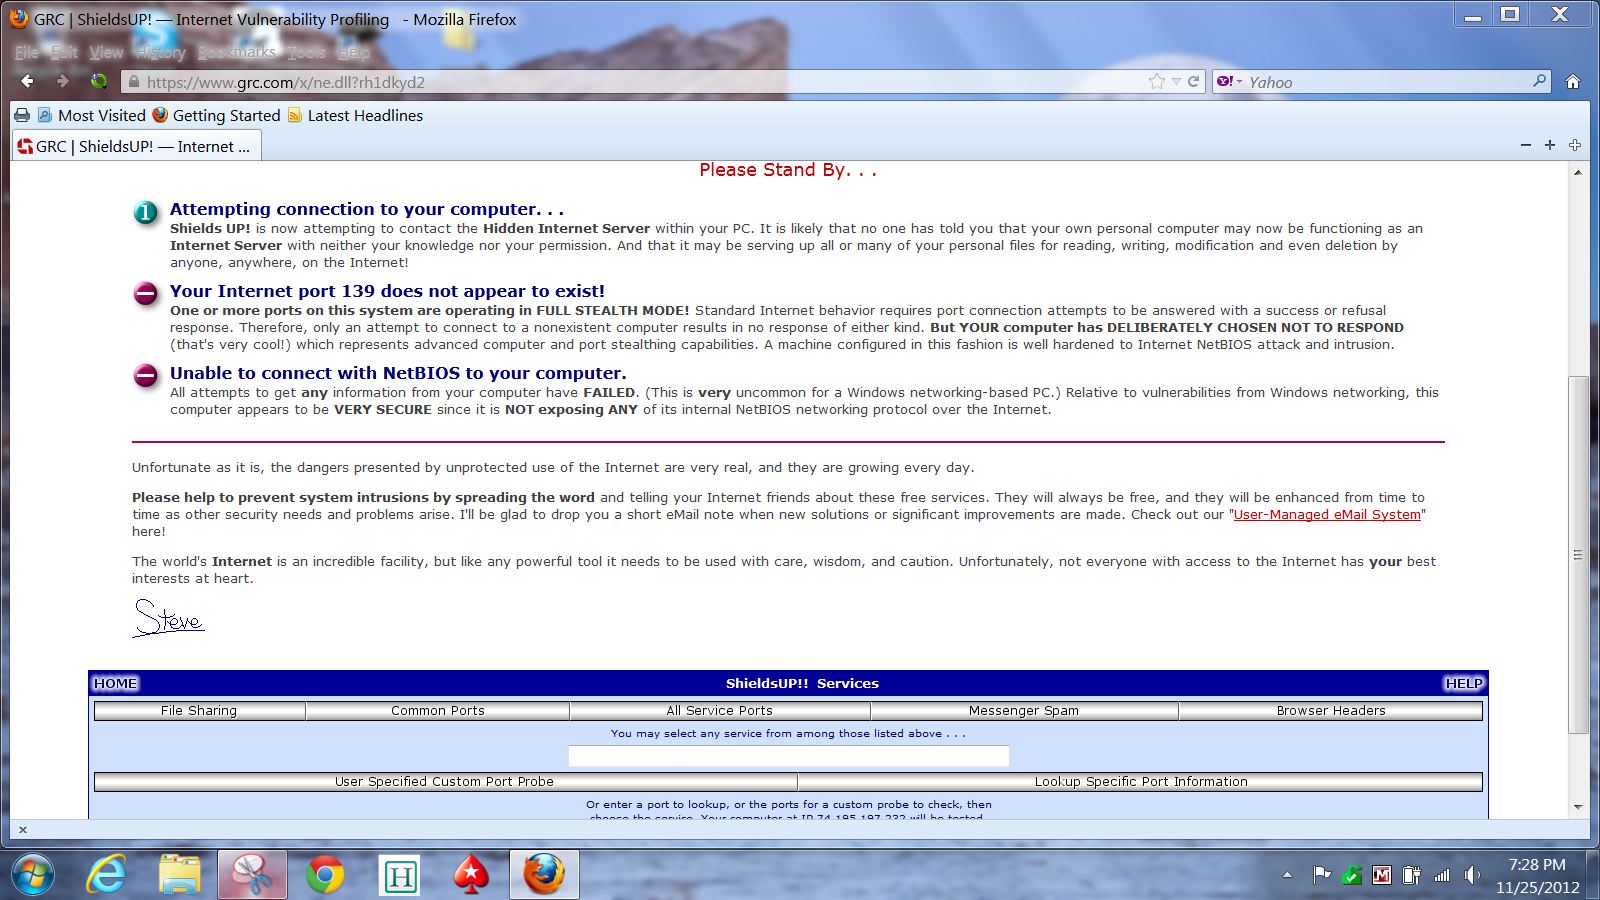
Task: Click the HELP button in ShieldsUP services
Action: [x=1463, y=683]
